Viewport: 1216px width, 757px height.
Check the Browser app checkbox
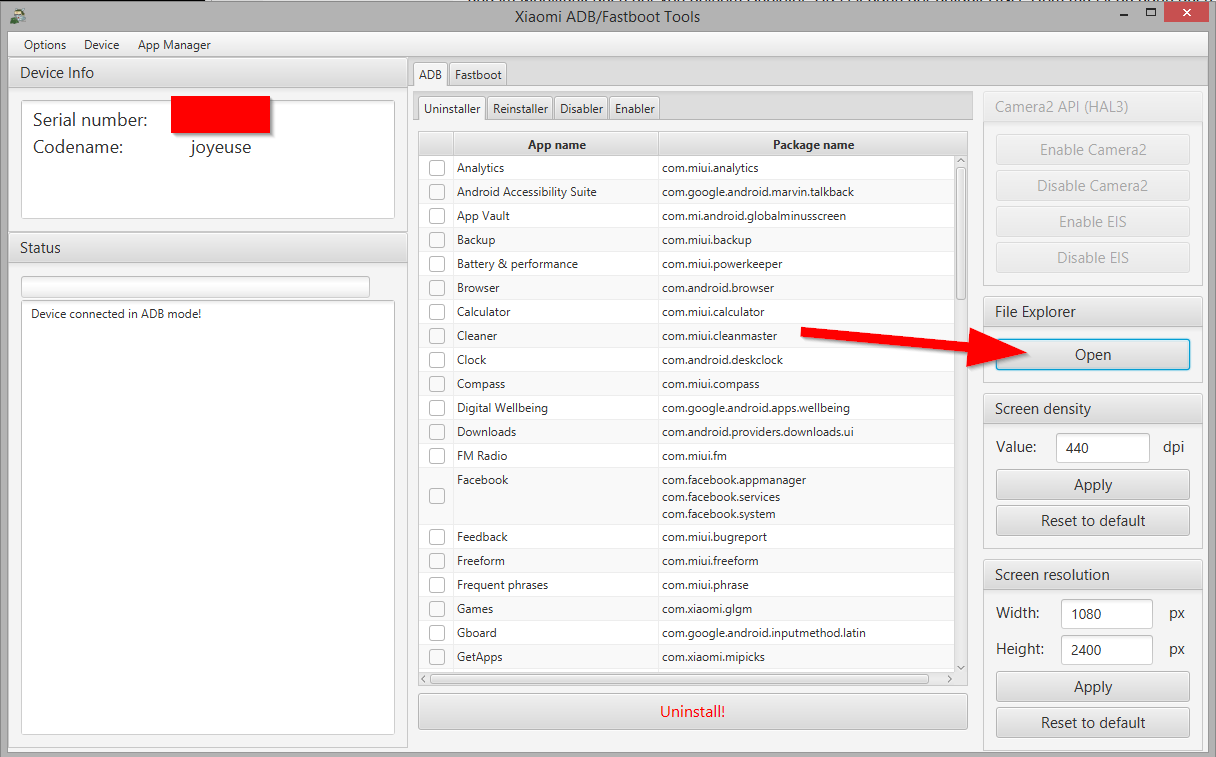click(437, 288)
